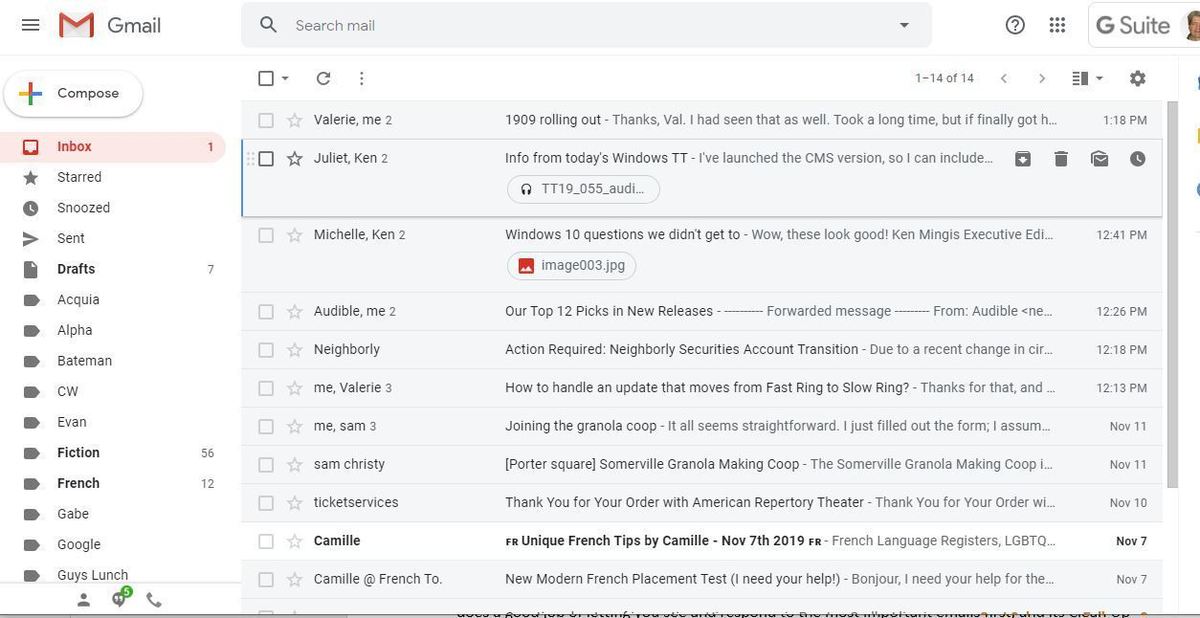1200x618 pixels.
Task: Select the Neighborly email checkbox
Action: point(266,350)
